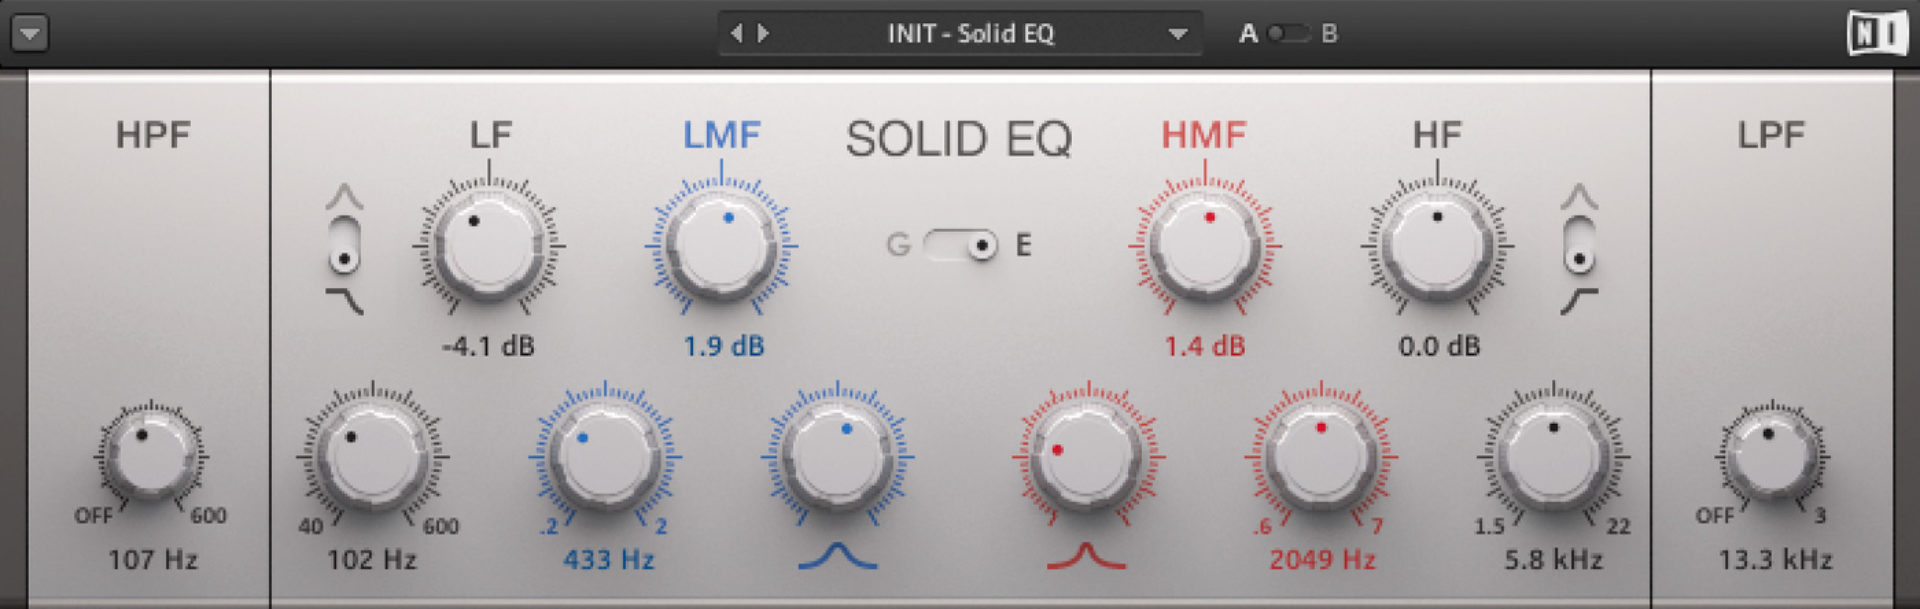Click the LF low shelf shape icon
The image size is (1920, 609).
pyautogui.click(x=344, y=301)
